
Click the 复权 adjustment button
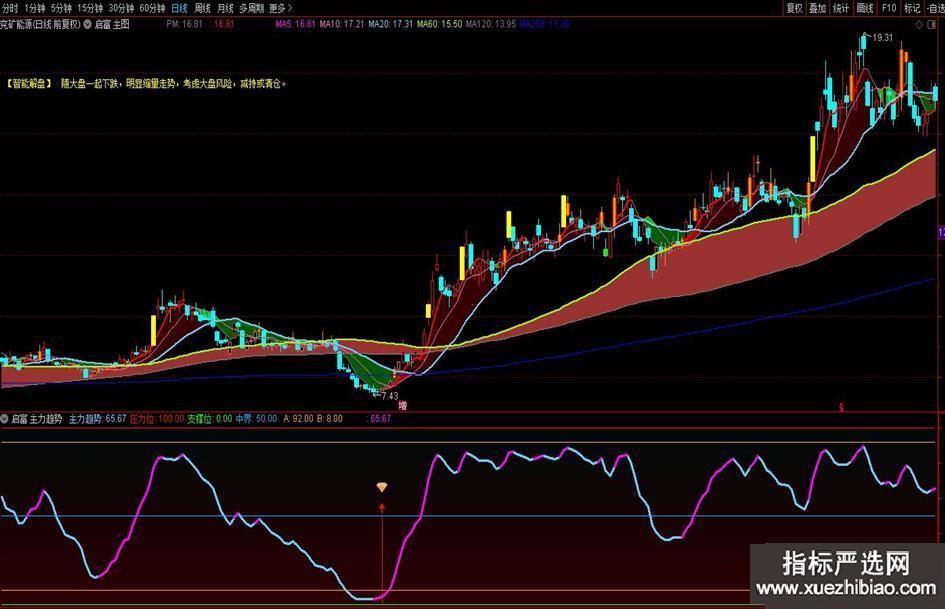coord(794,8)
